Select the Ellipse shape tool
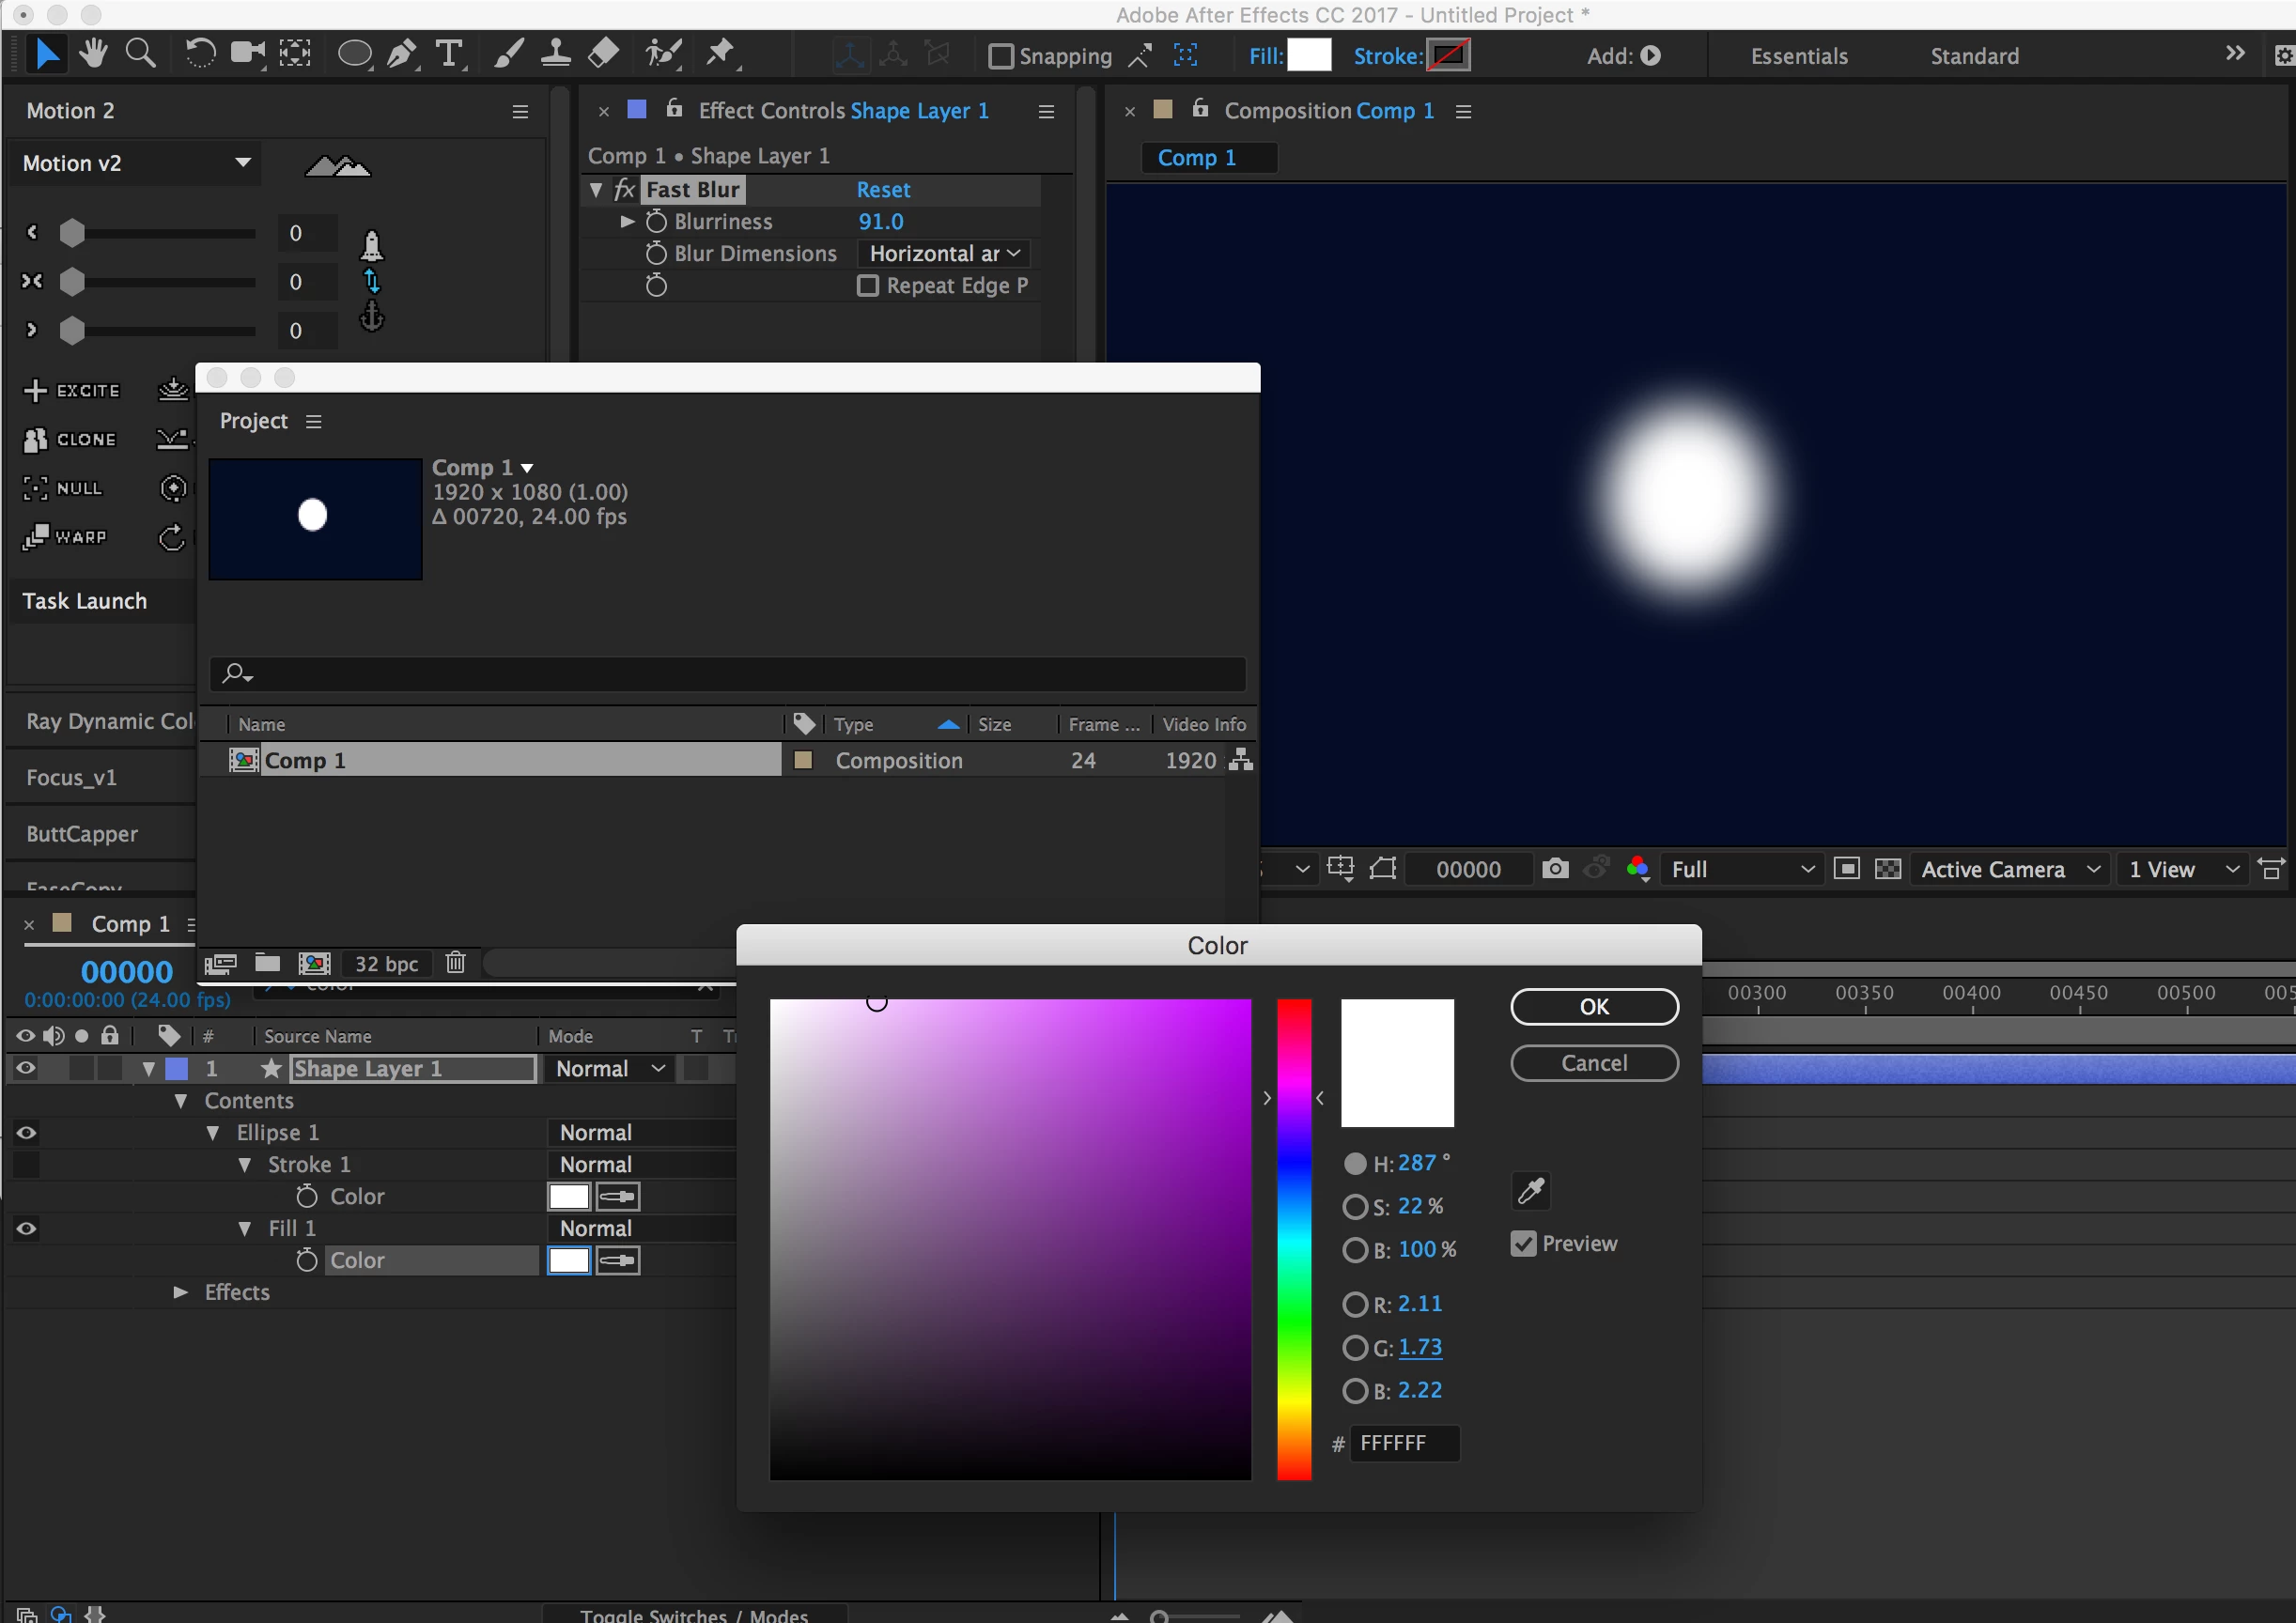 (354, 53)
